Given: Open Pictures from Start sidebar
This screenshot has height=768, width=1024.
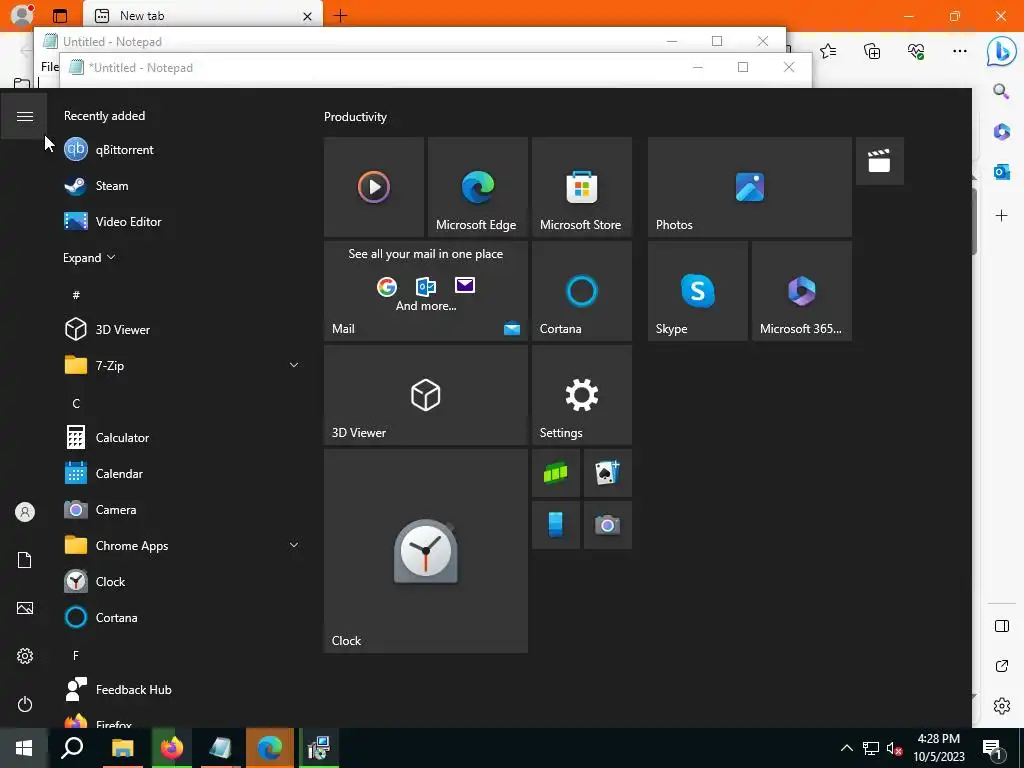Looking at the screenshot, I should 24,608.
